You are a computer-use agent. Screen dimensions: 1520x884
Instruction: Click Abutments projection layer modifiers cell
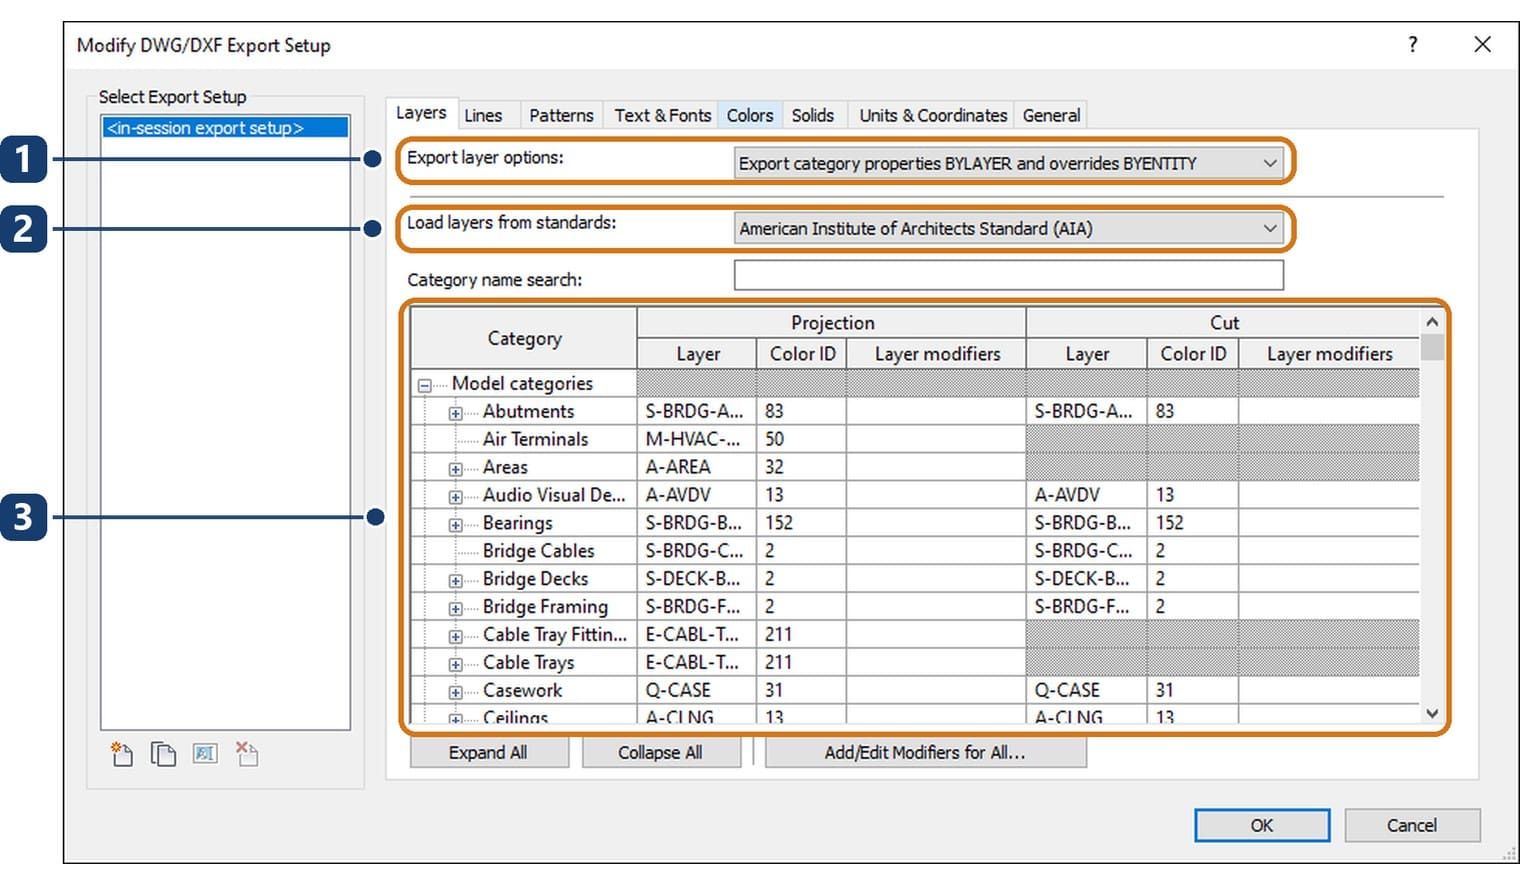pos(936,411)
